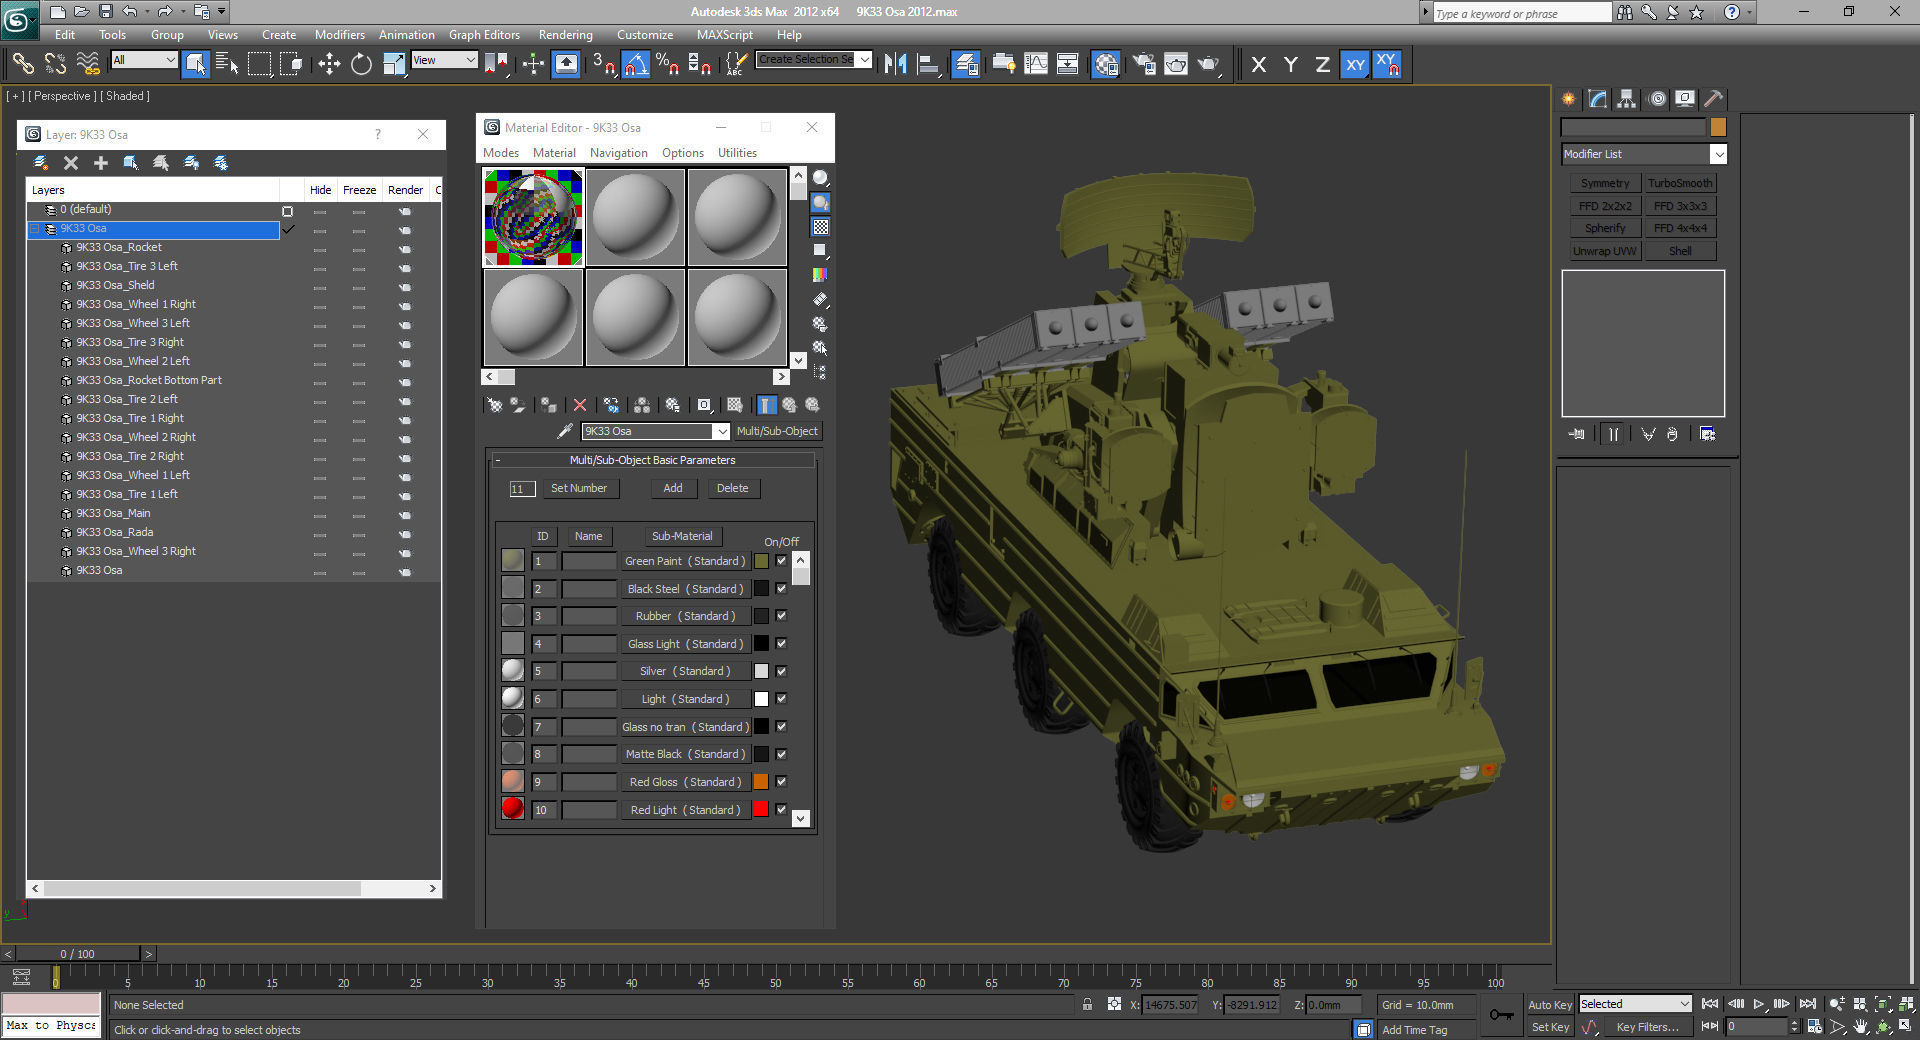Open the Curve Editor

click(1036, 64)
